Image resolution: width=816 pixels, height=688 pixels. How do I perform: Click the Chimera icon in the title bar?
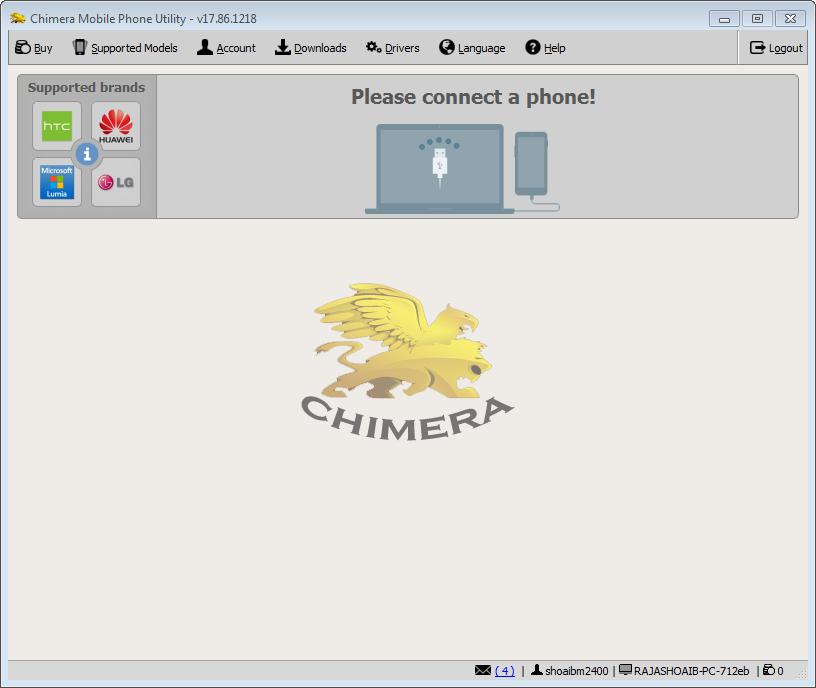(18, 19)
